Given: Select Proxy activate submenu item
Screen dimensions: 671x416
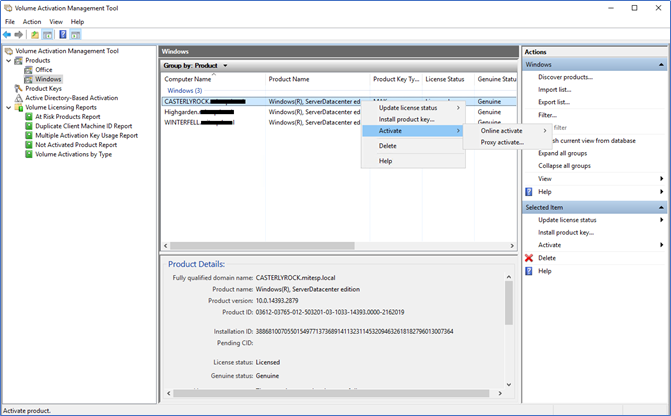Looking at the screenshot, I should click(507, 143).
